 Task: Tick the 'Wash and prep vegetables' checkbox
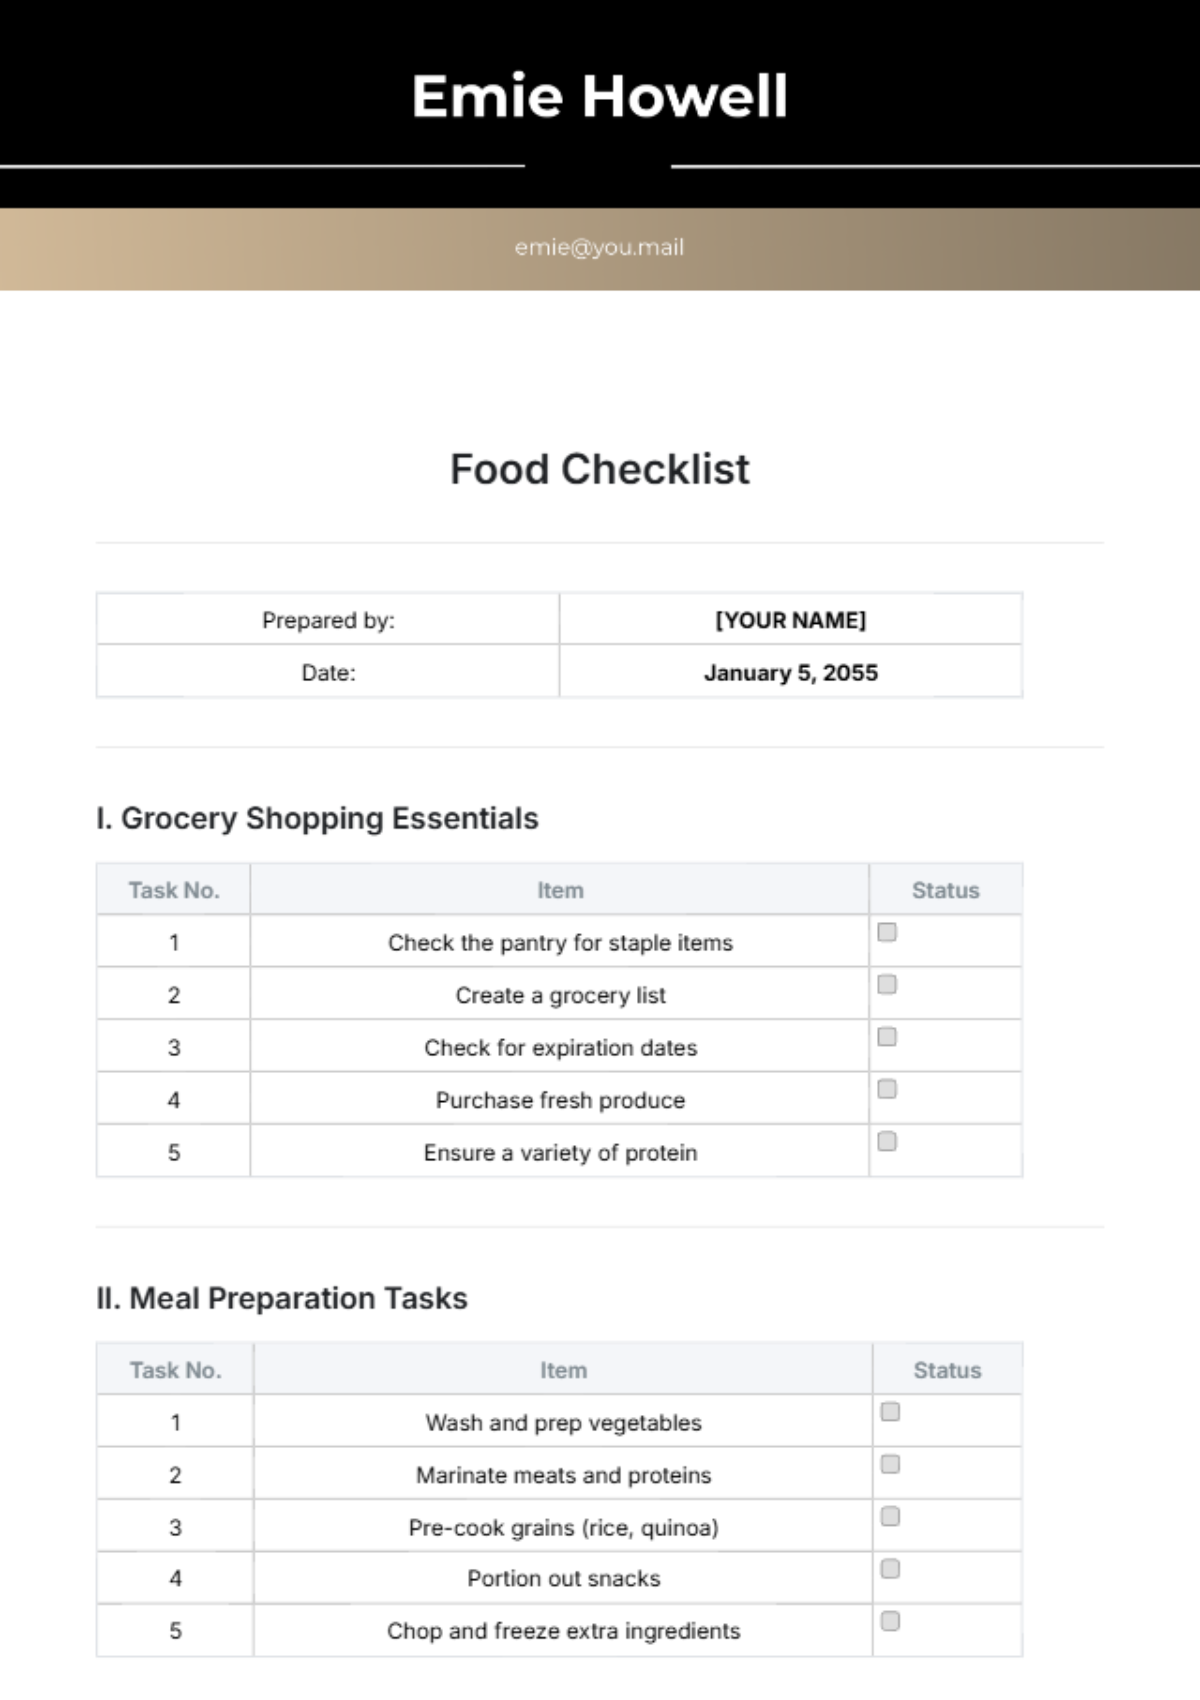click(890, 1412)
